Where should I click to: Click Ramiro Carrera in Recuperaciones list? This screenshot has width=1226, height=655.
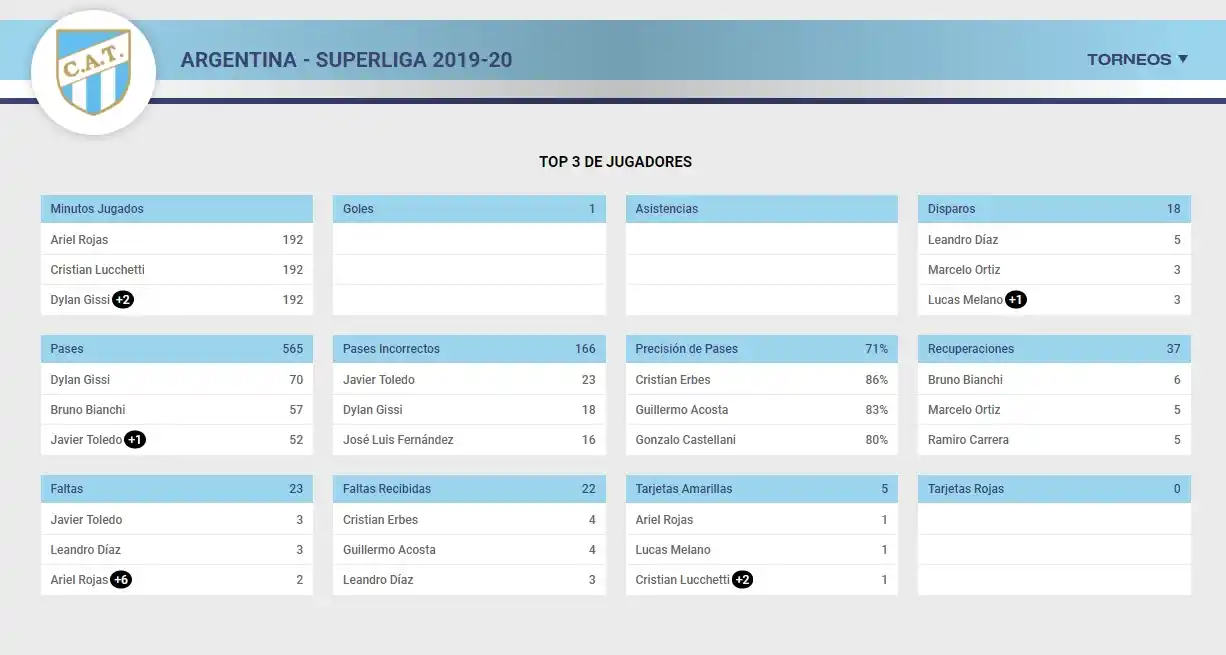[968, 440]
